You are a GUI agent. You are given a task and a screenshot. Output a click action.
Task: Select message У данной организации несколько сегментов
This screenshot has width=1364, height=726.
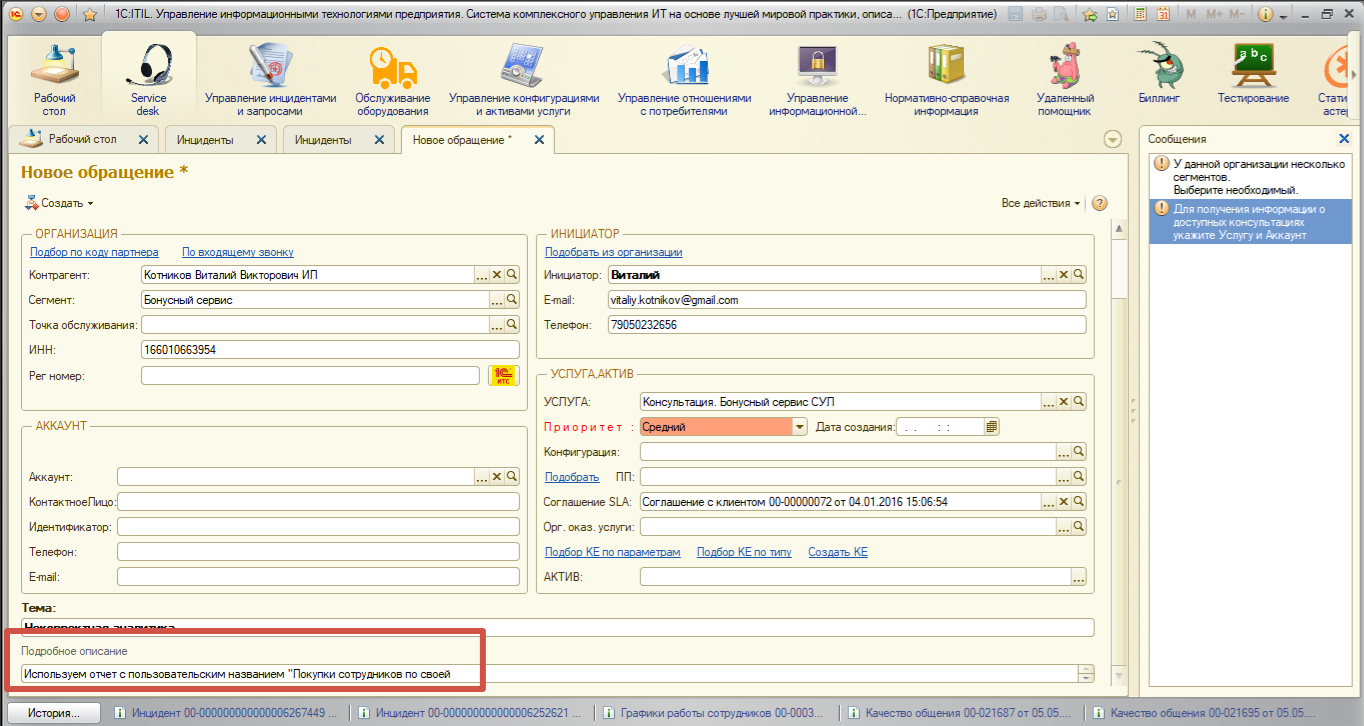click(x=1250, y=175)
